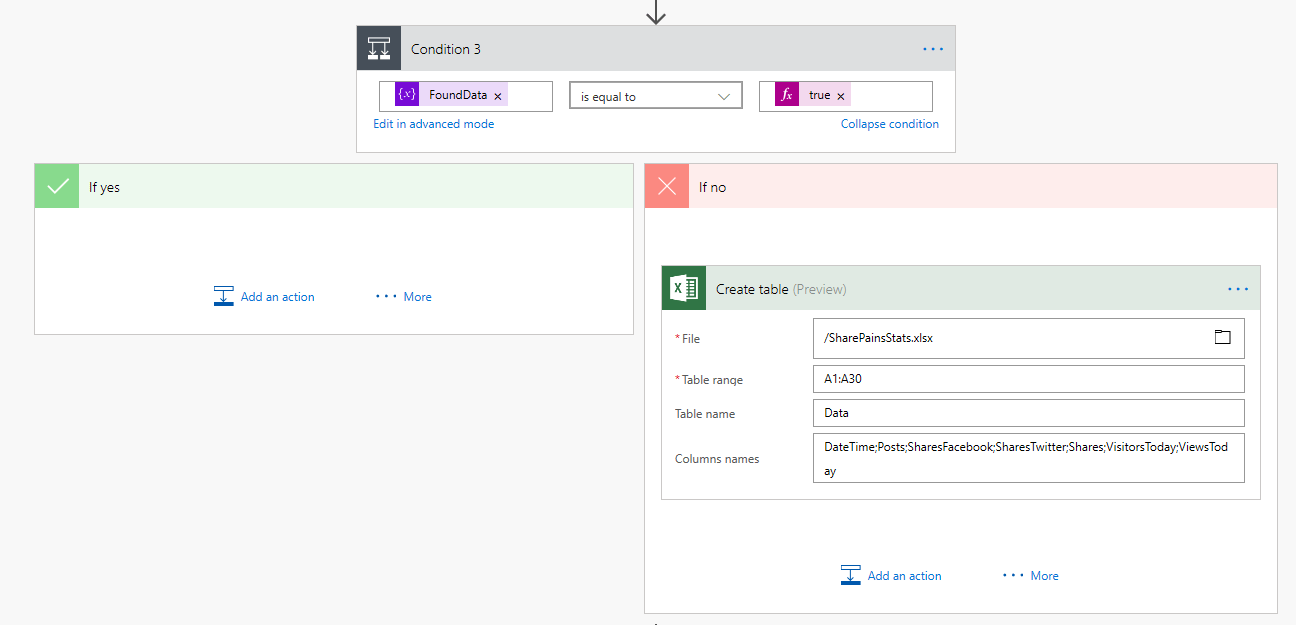This screenshot has height=625, width=1296.
Task: Open the file picker folder icon
Action: point(1222,337)
